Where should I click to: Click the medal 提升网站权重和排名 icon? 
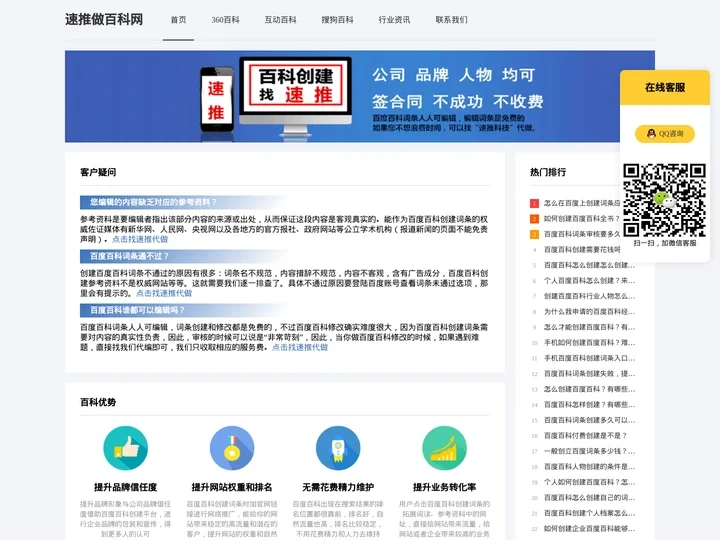click(x=232, y=448)
